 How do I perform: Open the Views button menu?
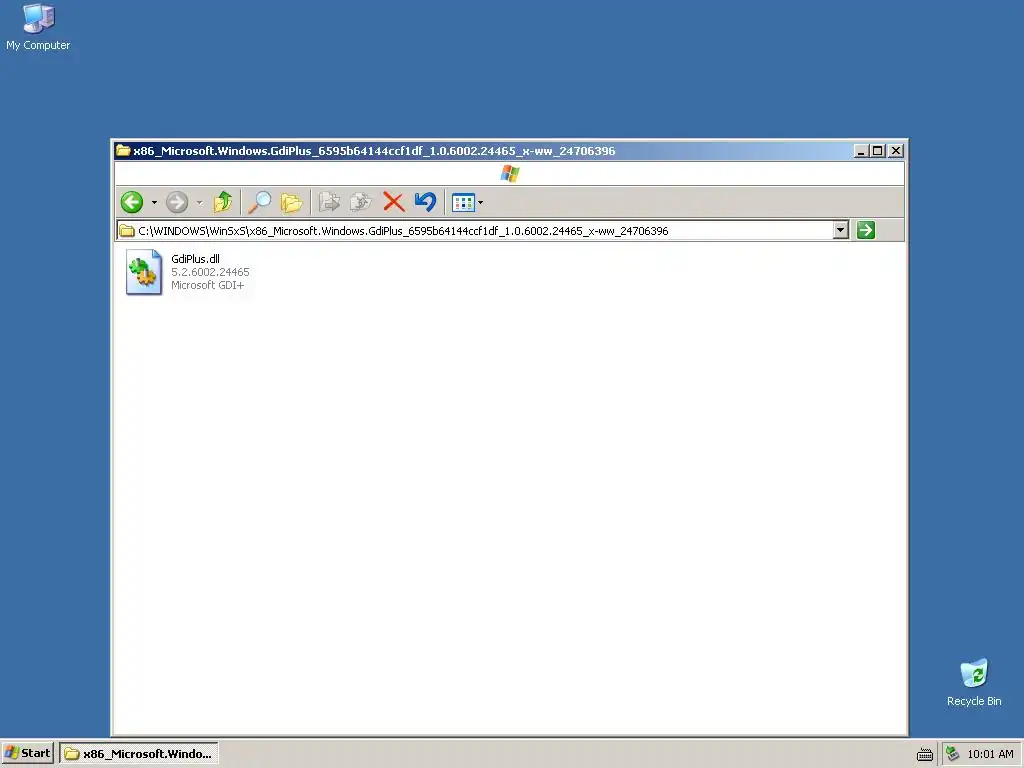point(468,202)
